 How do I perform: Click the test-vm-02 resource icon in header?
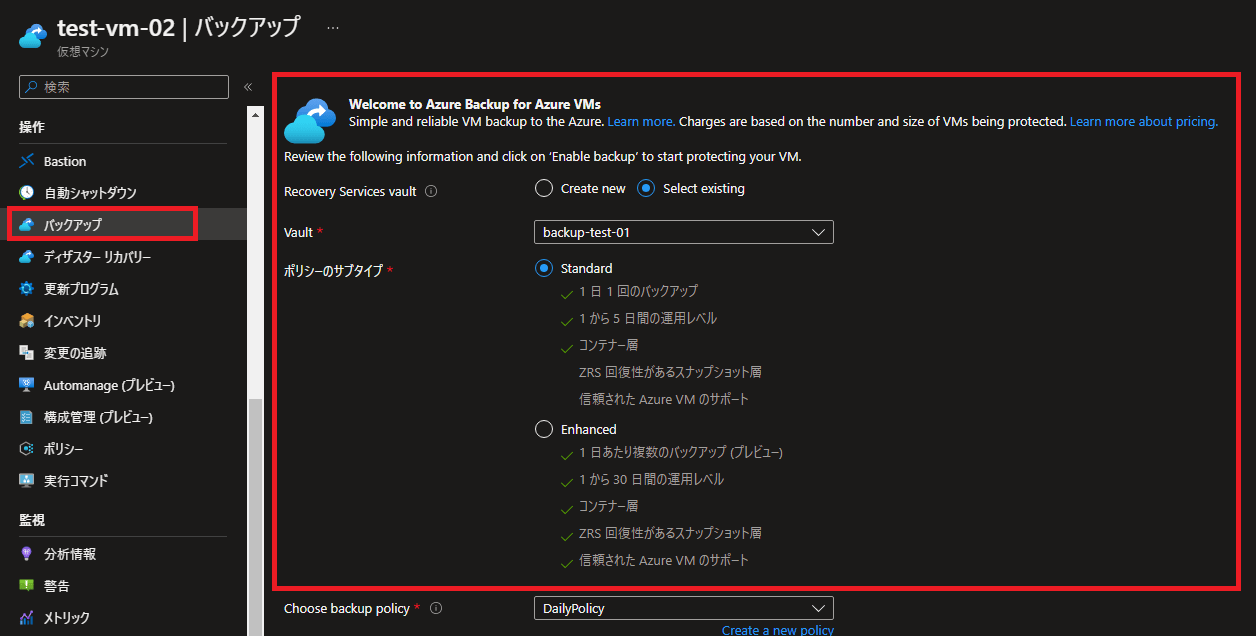[x=33, y=37]
